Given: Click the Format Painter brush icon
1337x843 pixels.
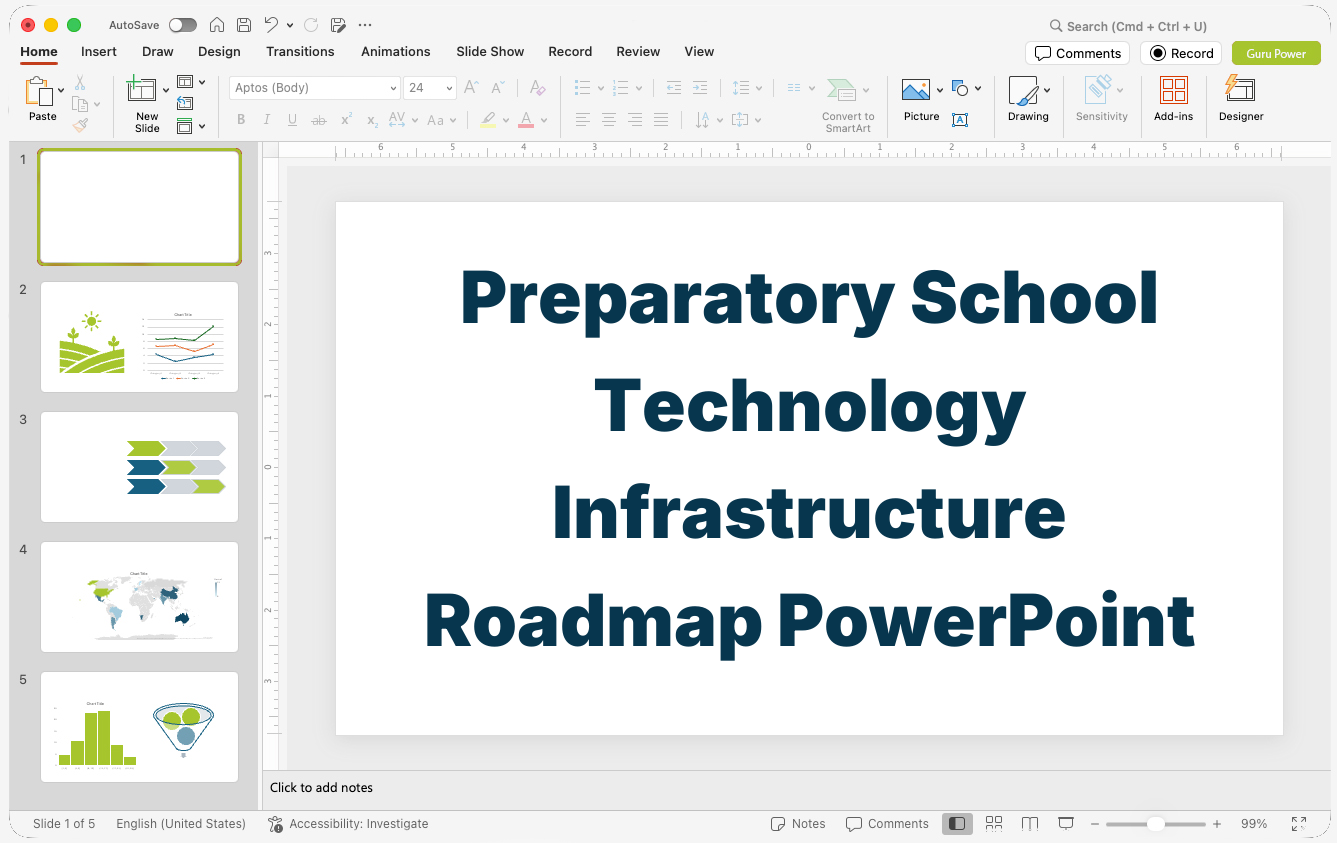Looking at the screenshot, I should 80,125.
